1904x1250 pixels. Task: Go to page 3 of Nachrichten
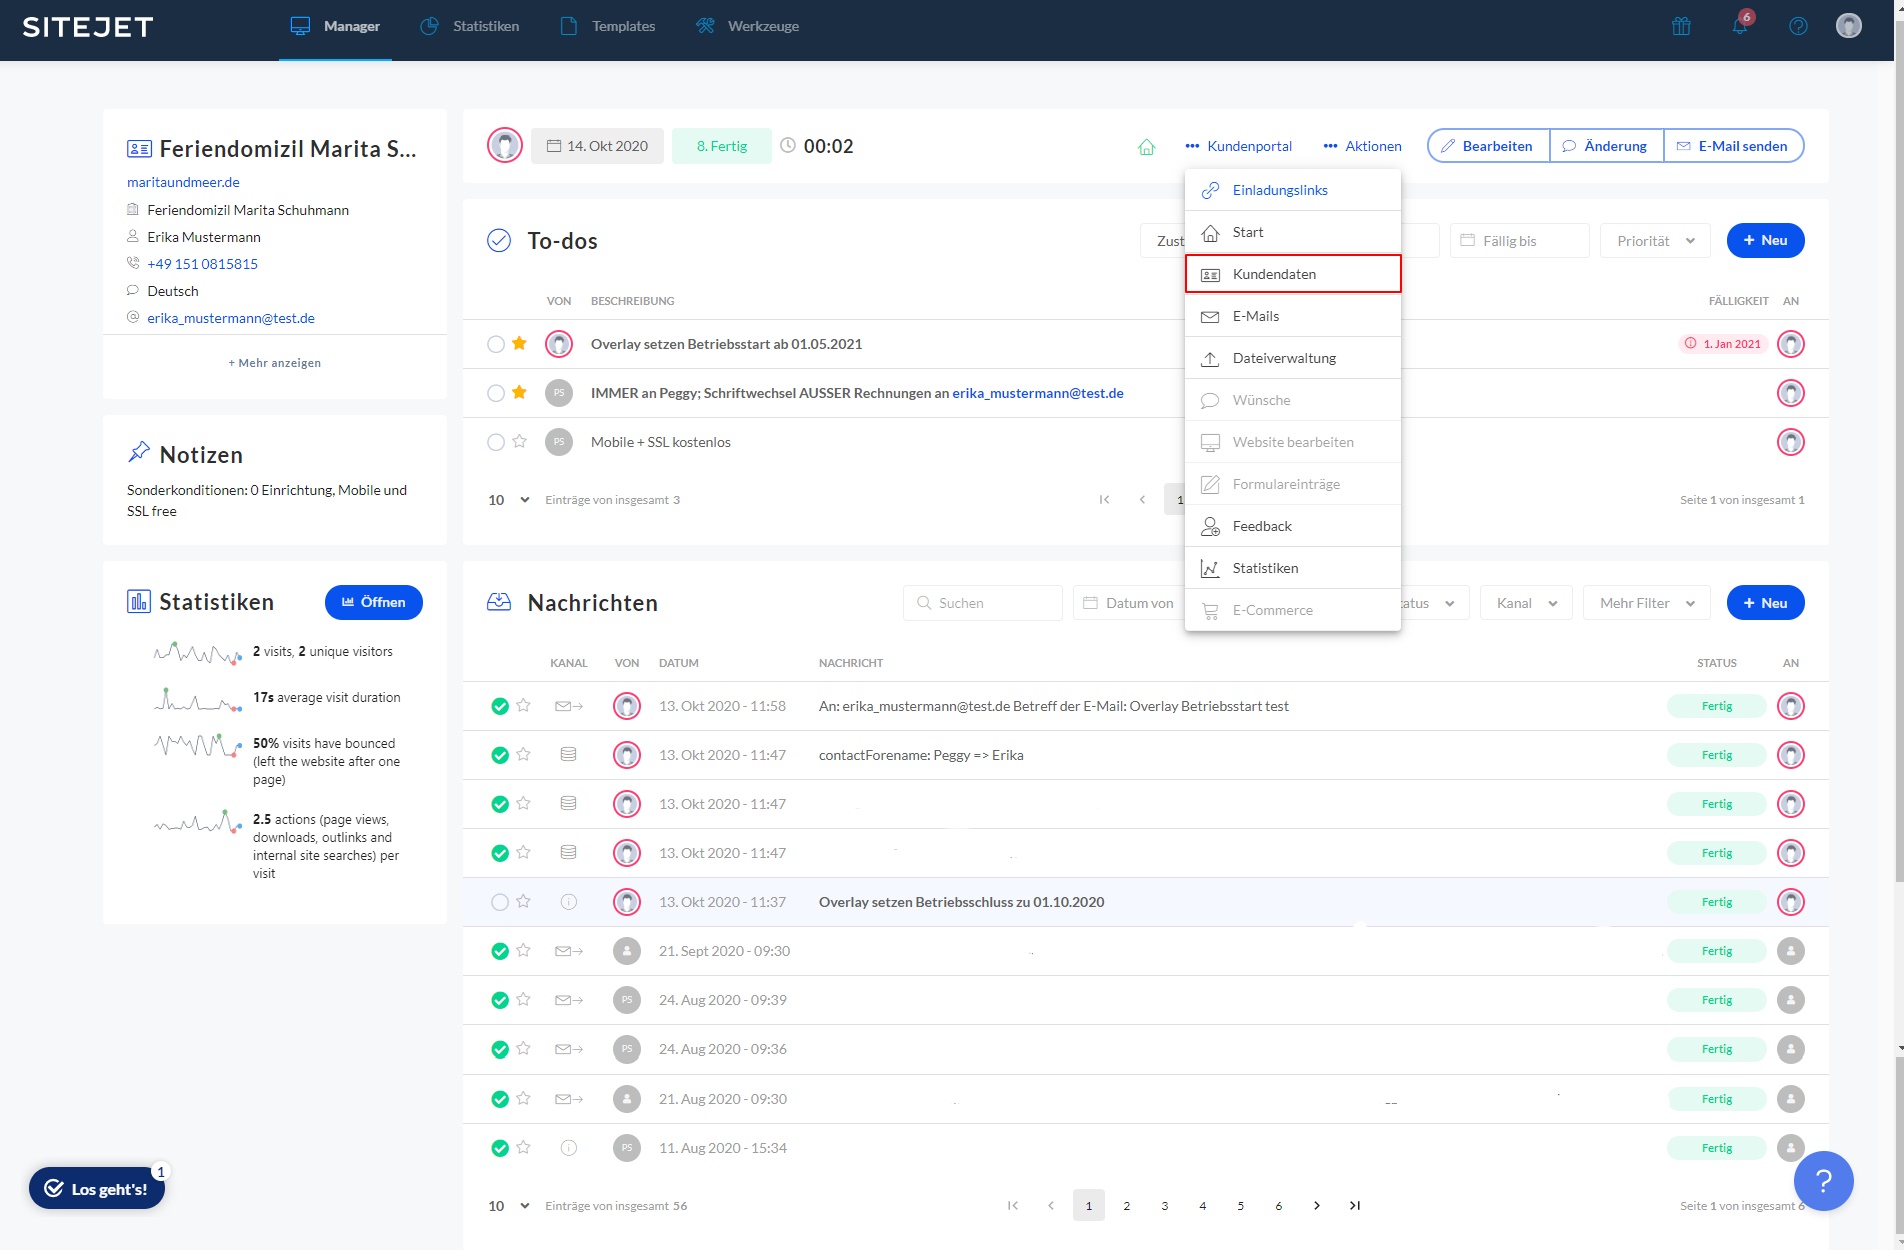[1165, 1206]
